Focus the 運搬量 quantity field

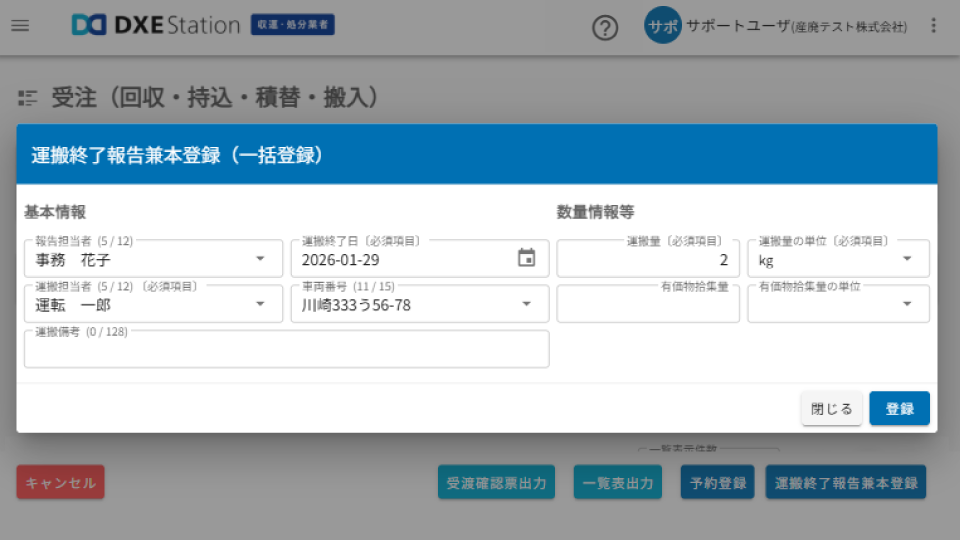click(648, 260)
